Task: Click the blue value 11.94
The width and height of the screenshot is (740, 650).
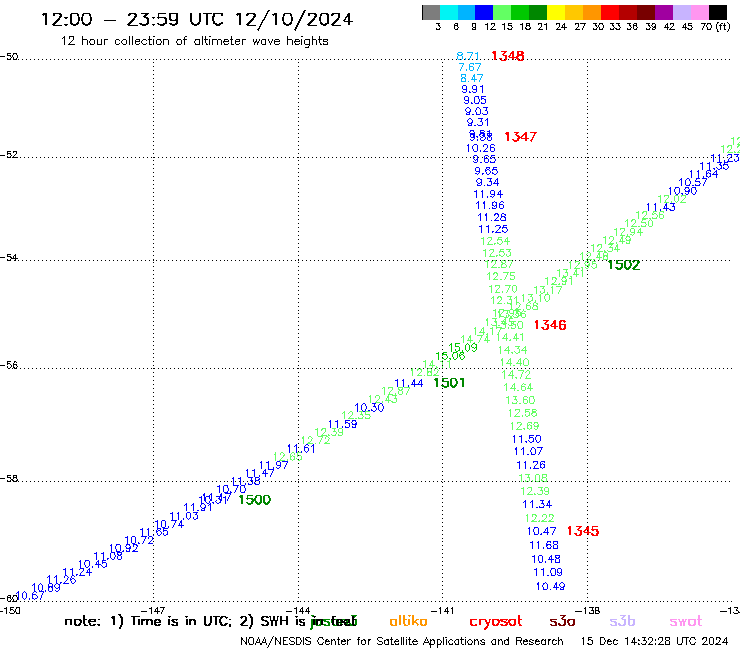Action: click(488, 194)
